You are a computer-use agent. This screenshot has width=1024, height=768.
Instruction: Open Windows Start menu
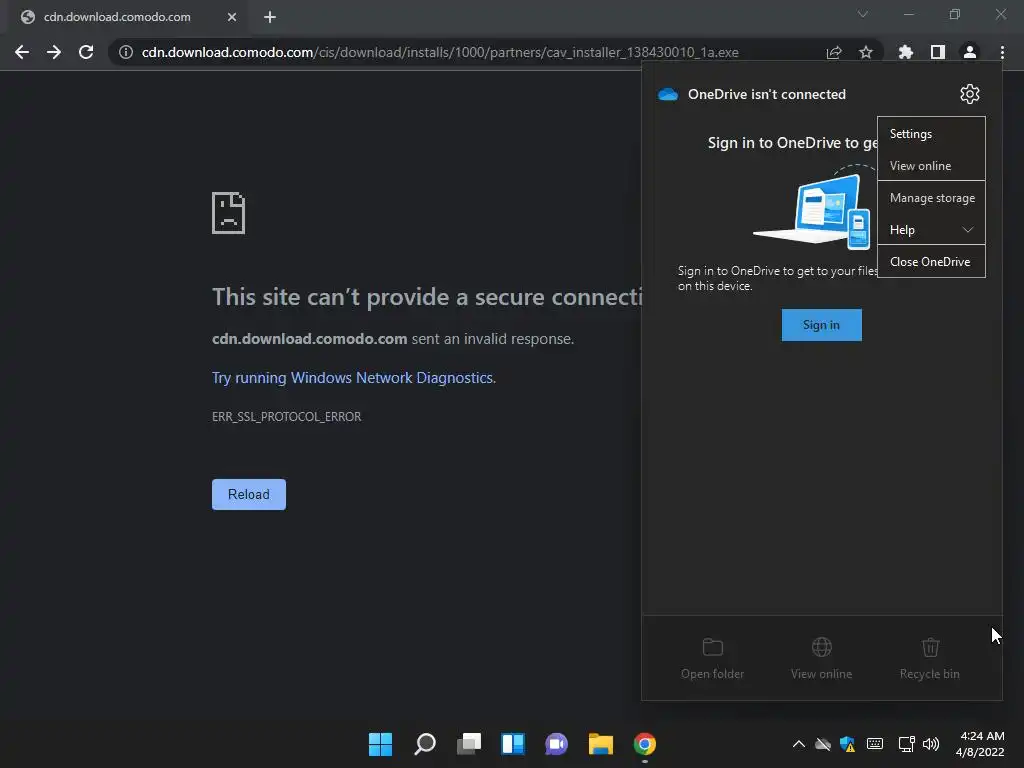pyautogui.click(x=380, y=744)
